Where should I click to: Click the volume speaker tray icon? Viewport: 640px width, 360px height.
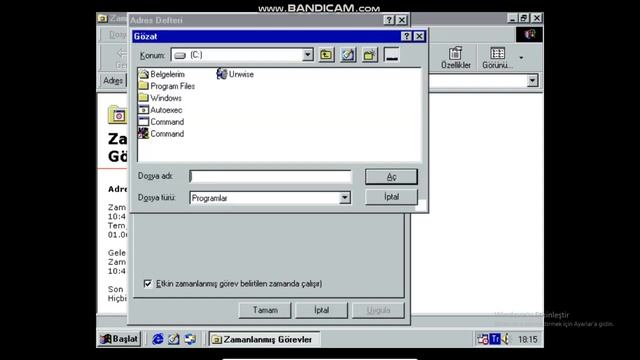505,339
